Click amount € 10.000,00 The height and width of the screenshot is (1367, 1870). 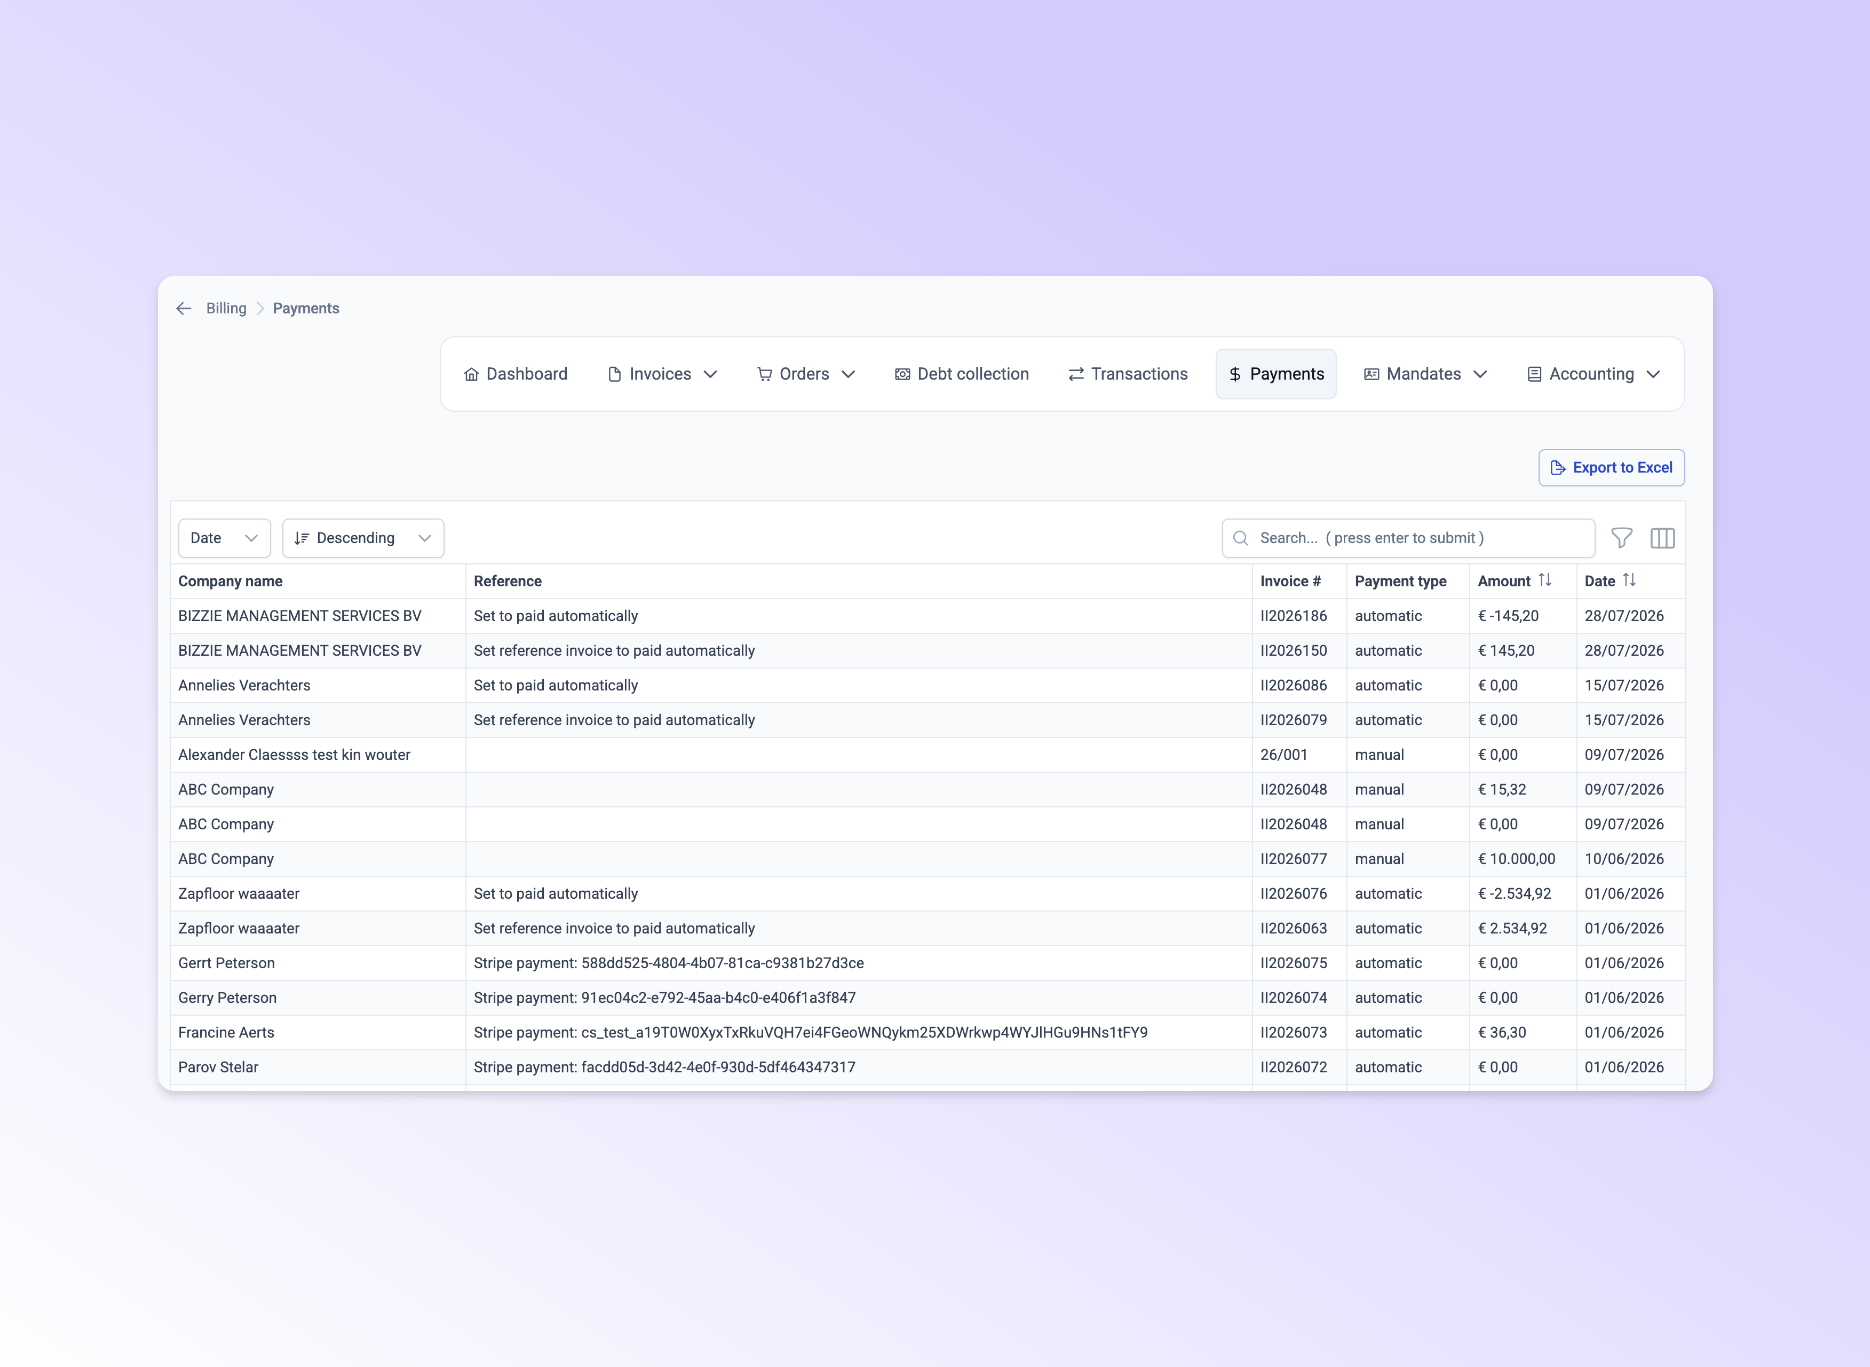(1517, 859)
